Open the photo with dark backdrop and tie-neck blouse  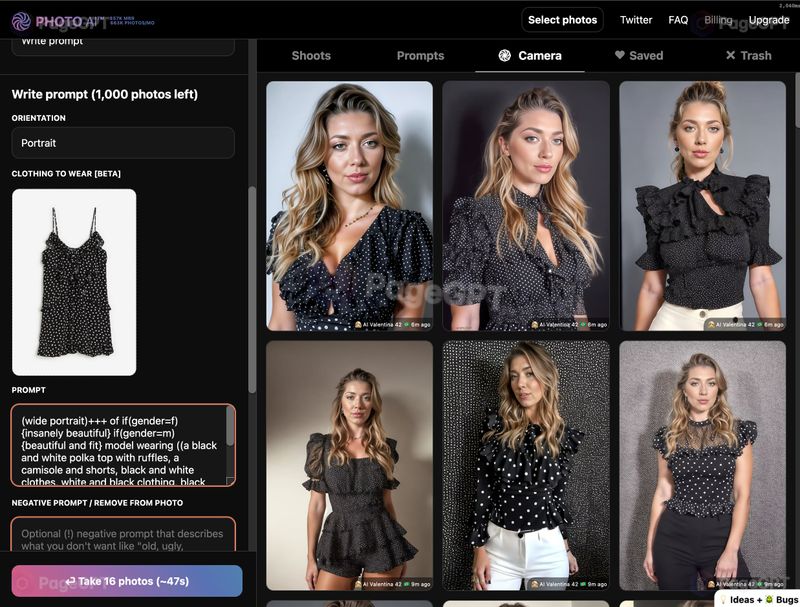[526, 206]
